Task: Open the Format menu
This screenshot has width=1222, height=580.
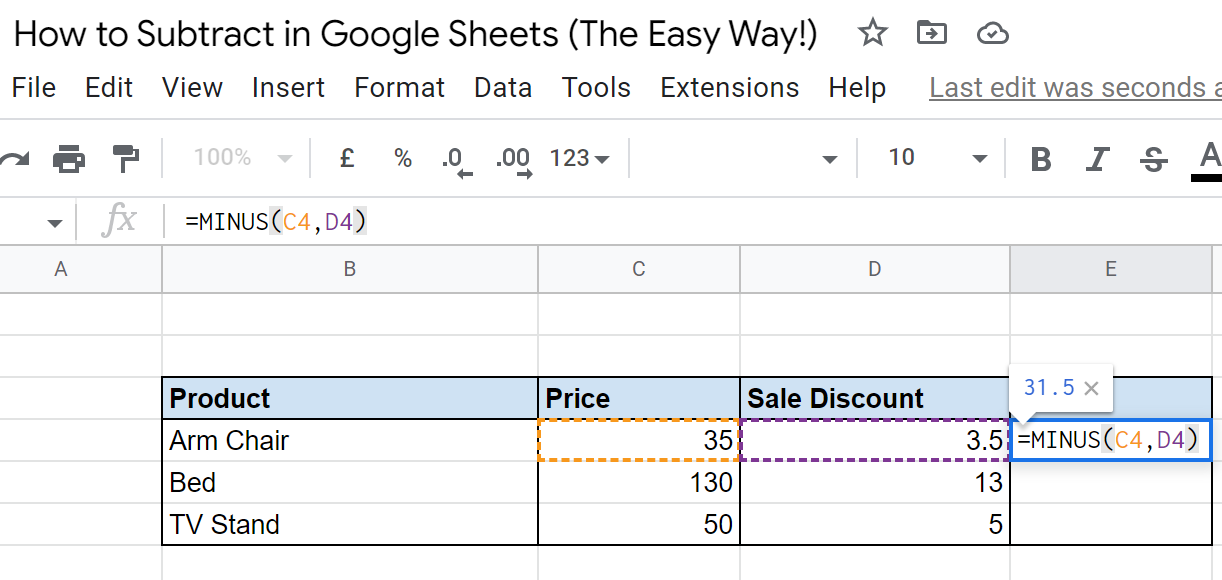Action: [400, 88]
